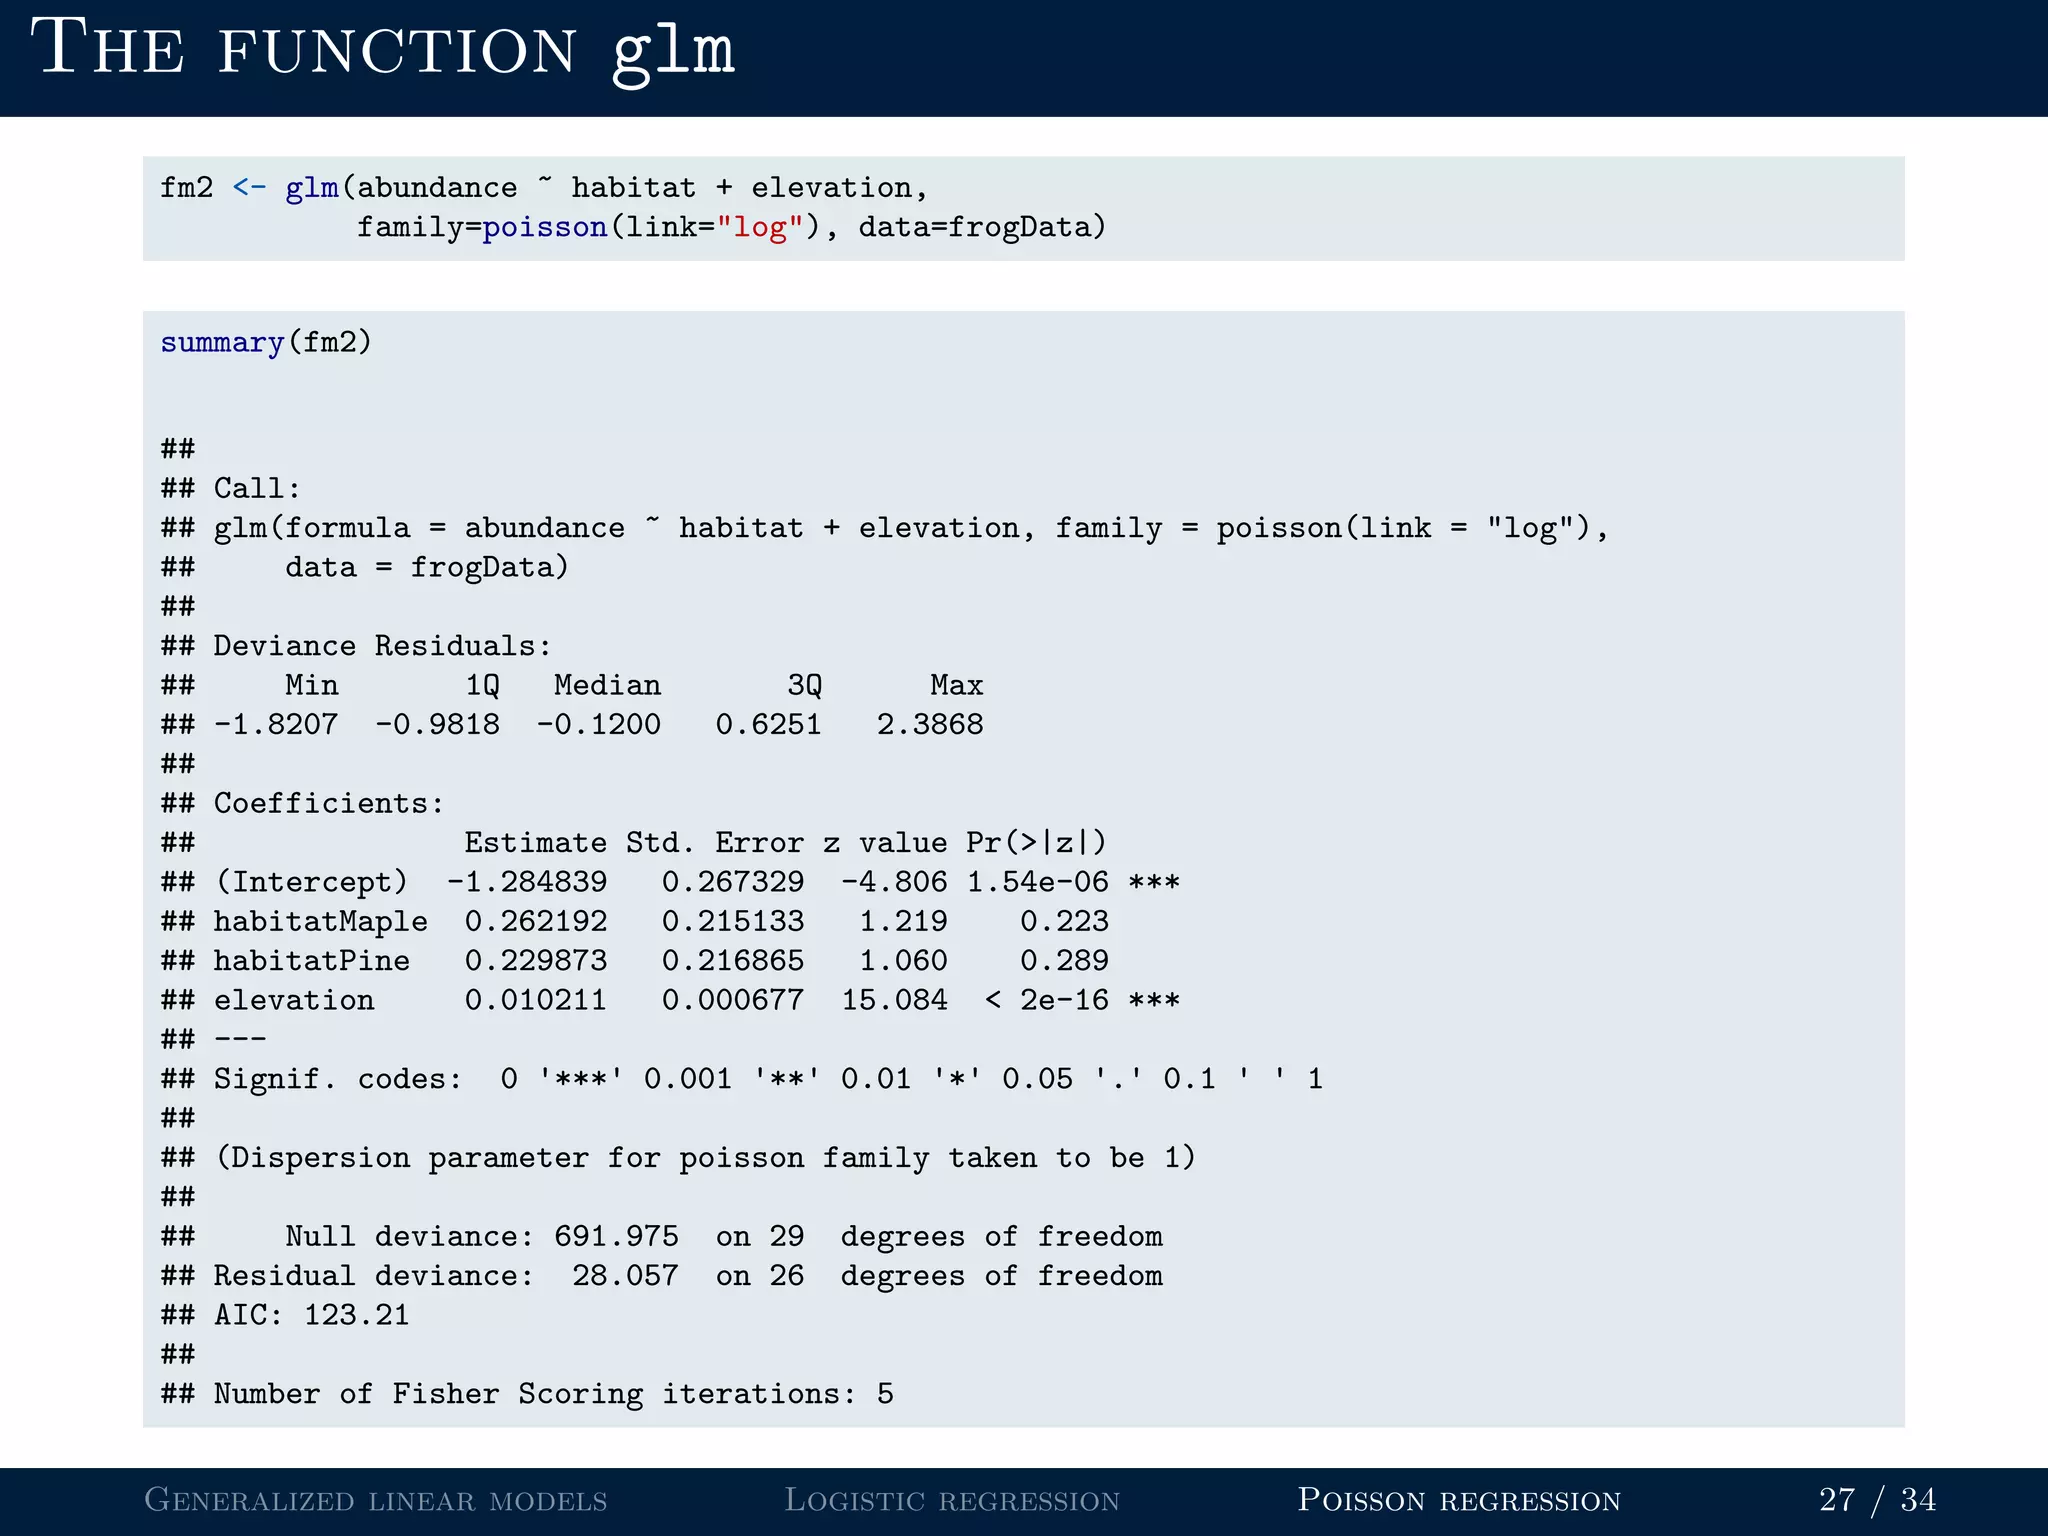Click the slide title 'The function glm'
Viewport: 2048px width, 1536px height.
coord(384,48)
